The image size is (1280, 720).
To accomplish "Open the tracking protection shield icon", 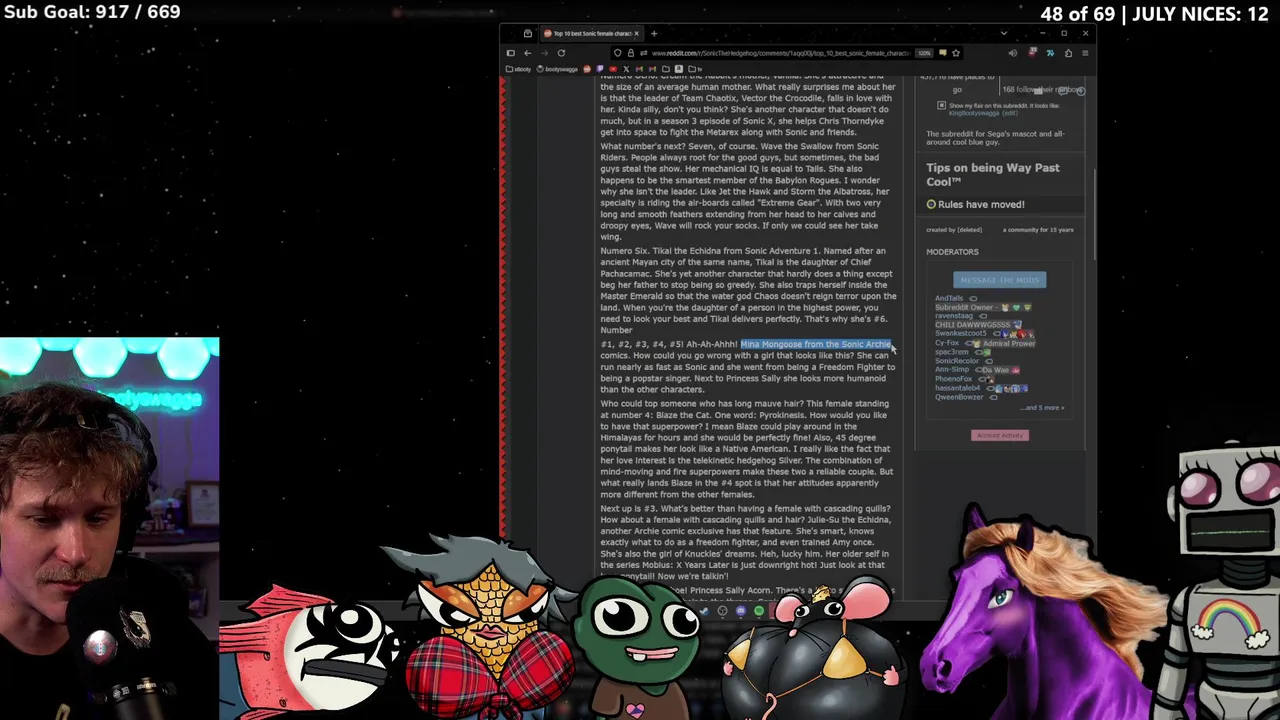I will [617, 53].
